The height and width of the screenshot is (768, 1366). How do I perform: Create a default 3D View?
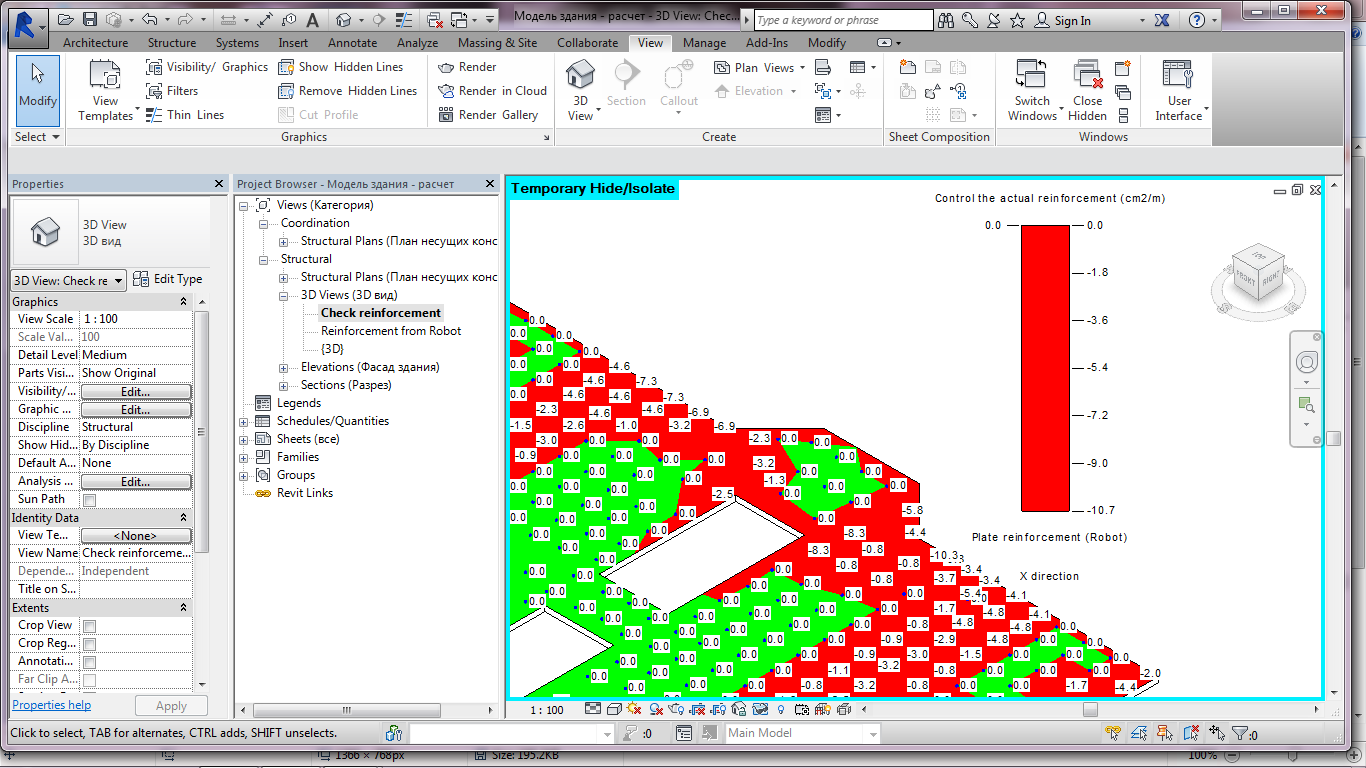pos(580,80)
